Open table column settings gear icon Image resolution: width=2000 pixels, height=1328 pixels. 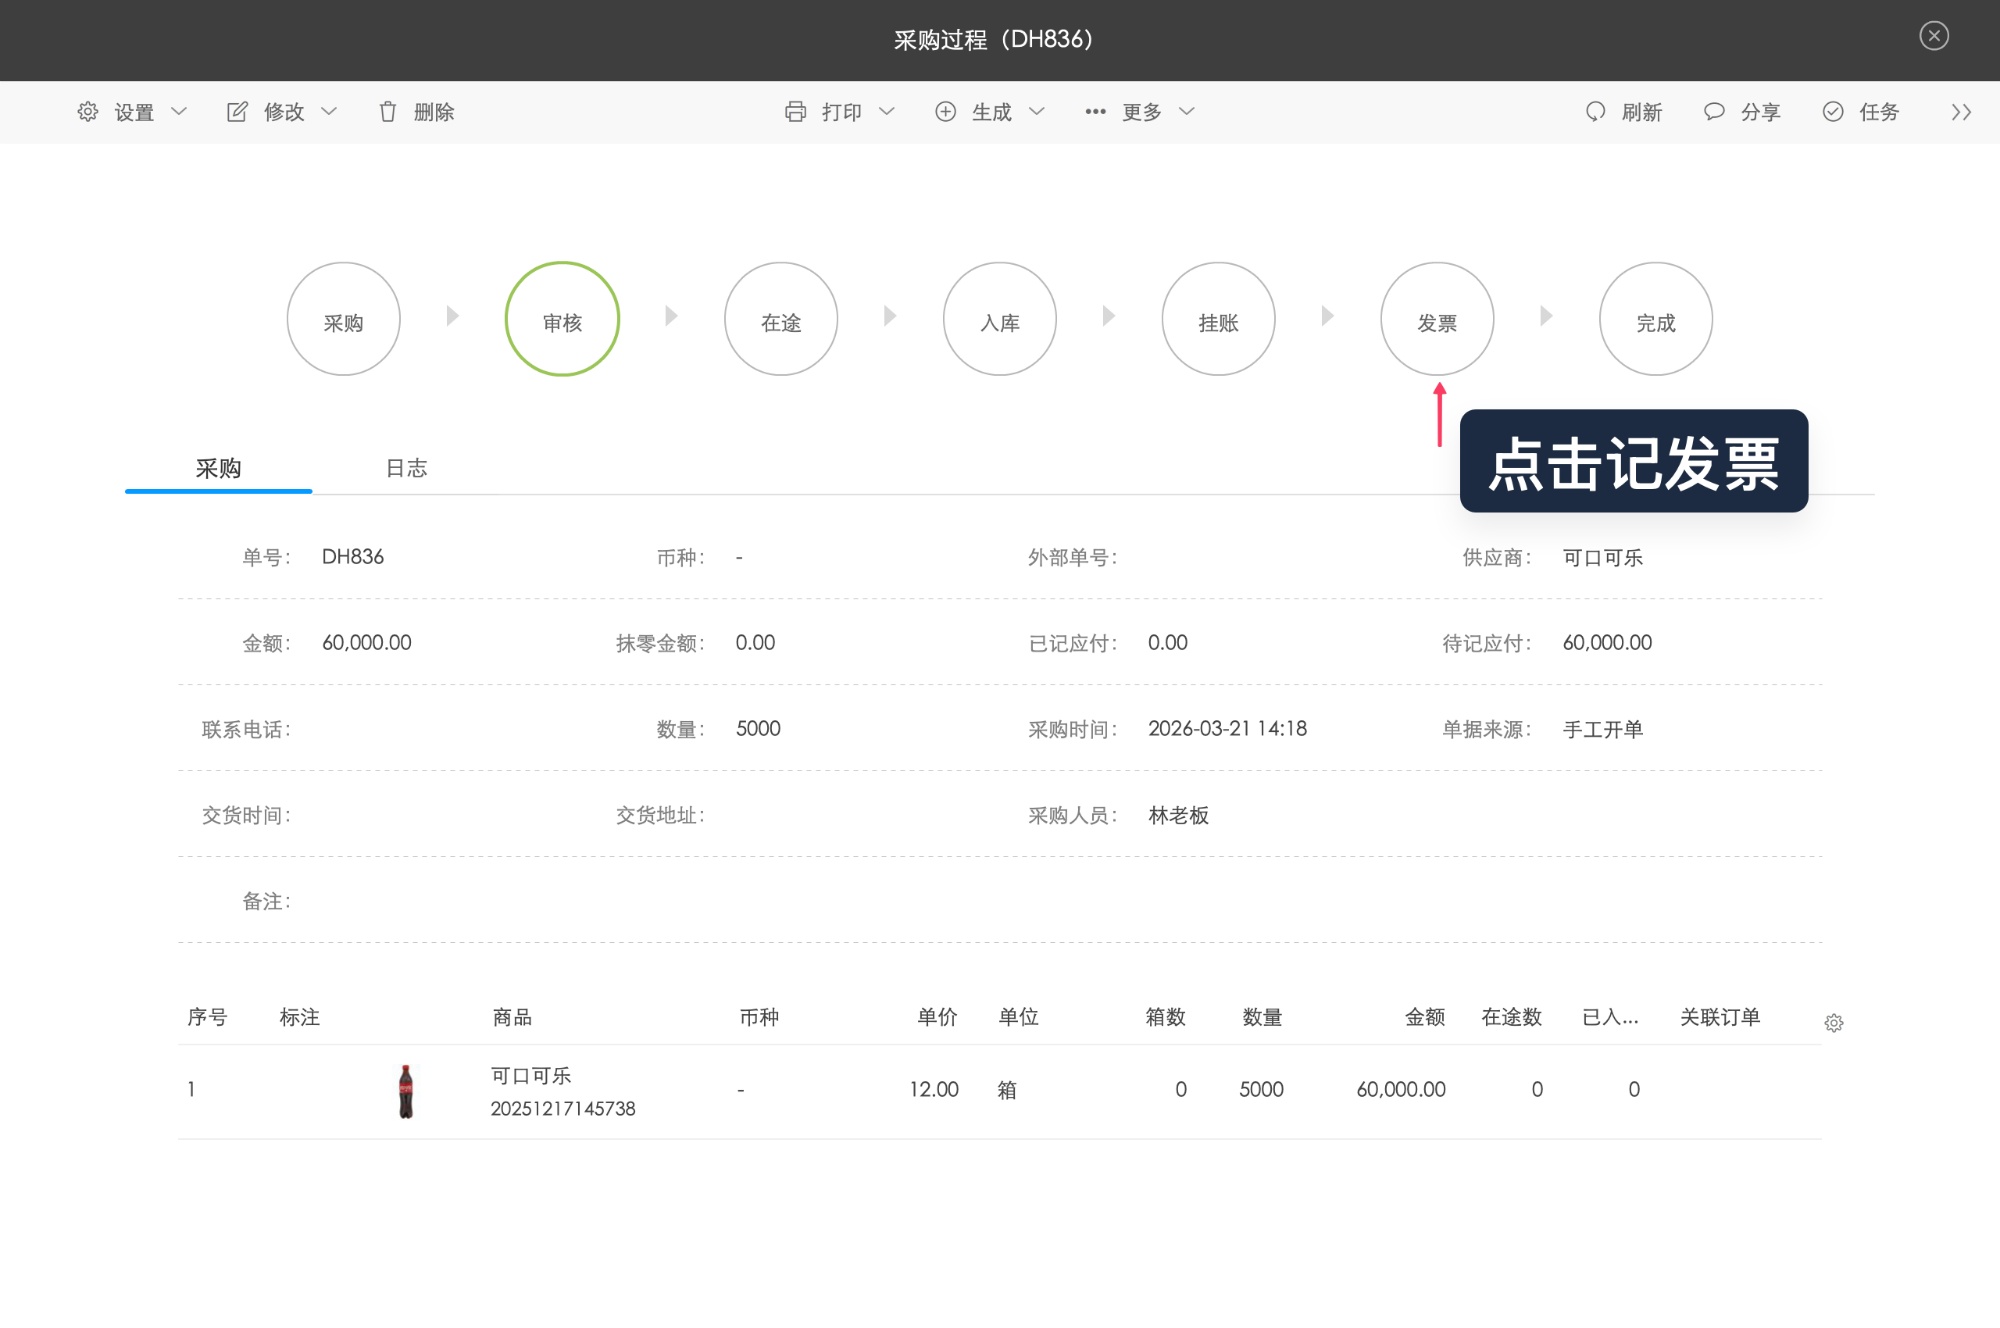[1835, 1023]
